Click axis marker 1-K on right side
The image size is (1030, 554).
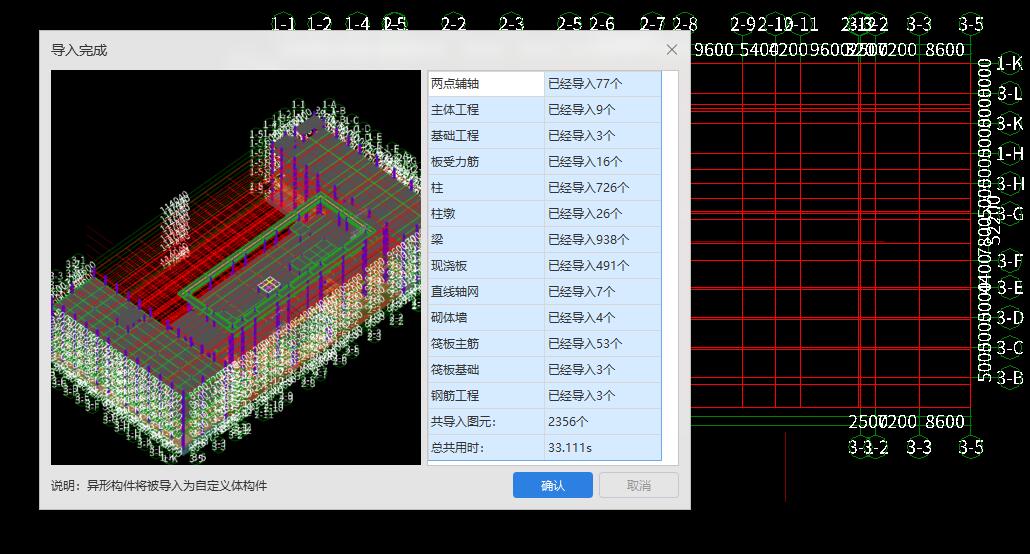point(1010,63)
